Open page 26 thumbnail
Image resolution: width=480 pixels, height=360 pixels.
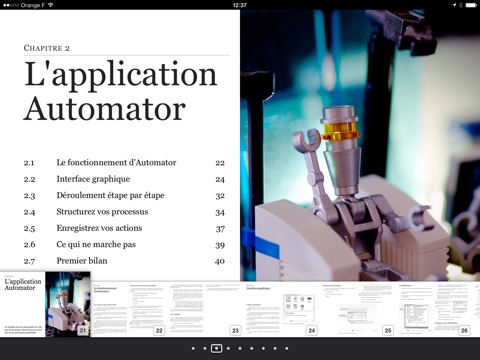[x=434, y=309]
